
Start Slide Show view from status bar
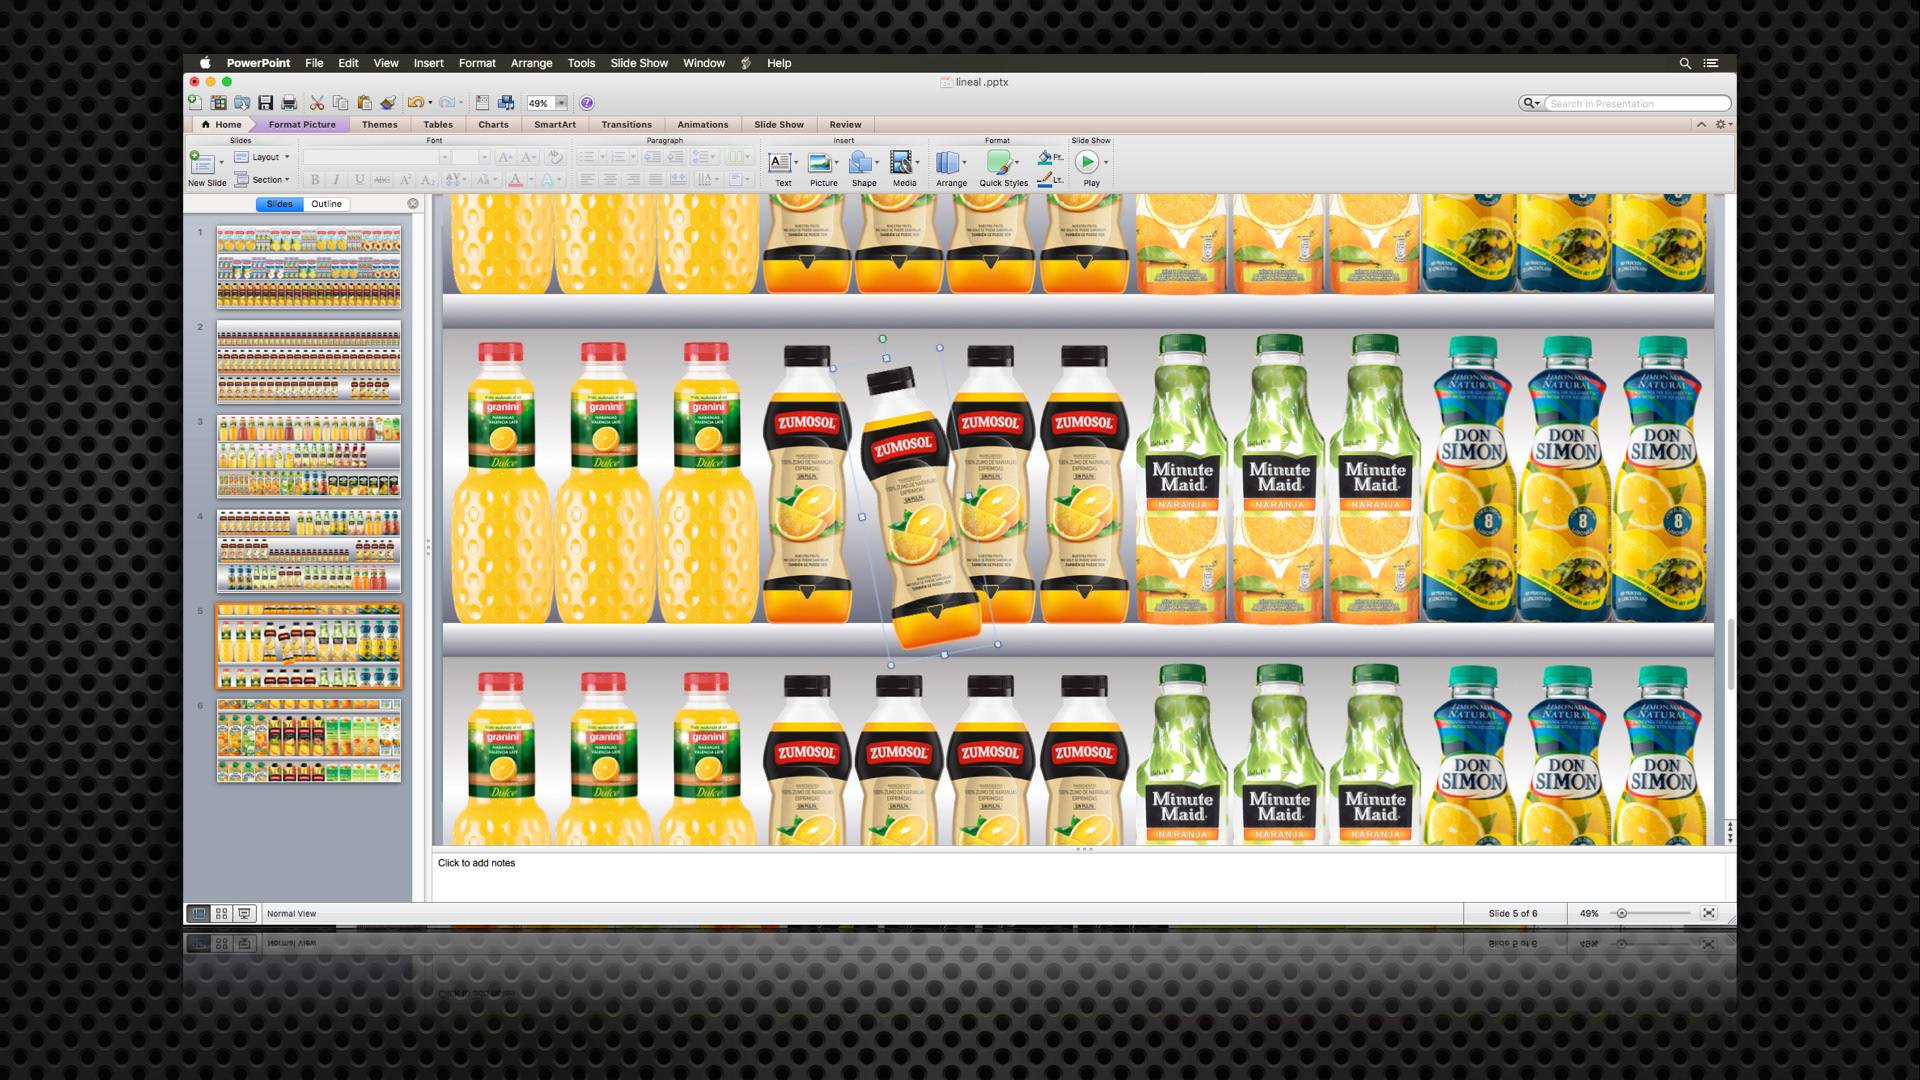pos(244,913)
